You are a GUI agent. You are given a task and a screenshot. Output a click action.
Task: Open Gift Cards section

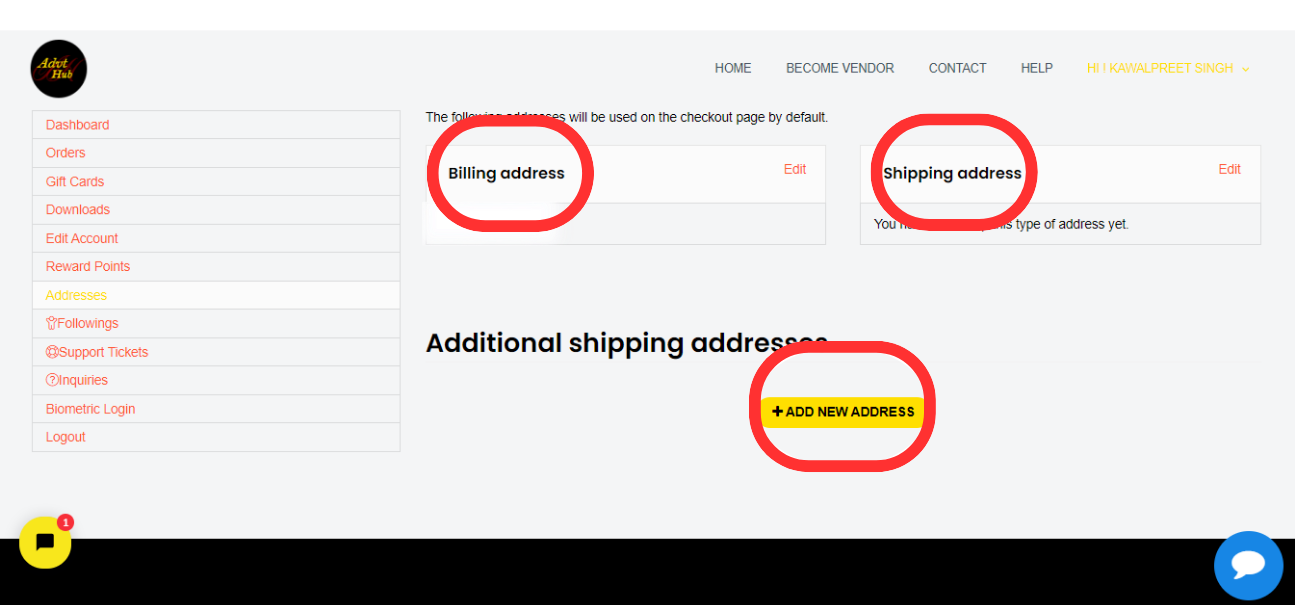[x=216, y=181]
